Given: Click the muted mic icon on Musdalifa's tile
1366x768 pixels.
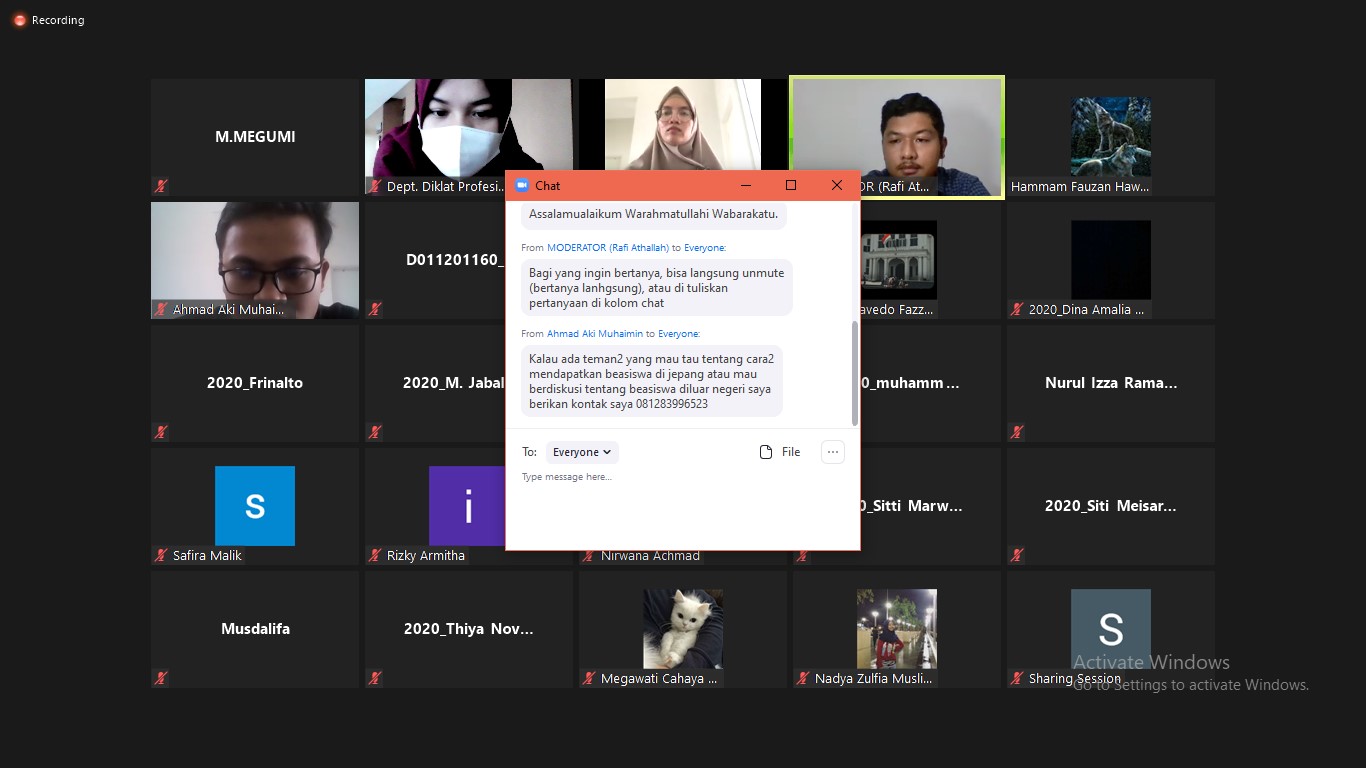Looking at the screenshot, I should pos(161,678).
